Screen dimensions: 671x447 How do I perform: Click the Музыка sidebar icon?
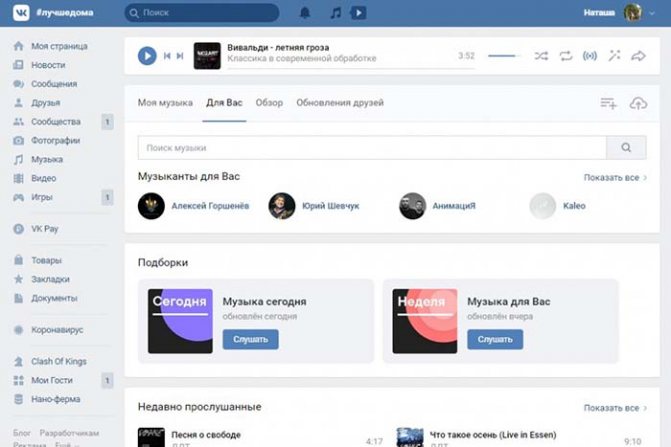[18, 160]
